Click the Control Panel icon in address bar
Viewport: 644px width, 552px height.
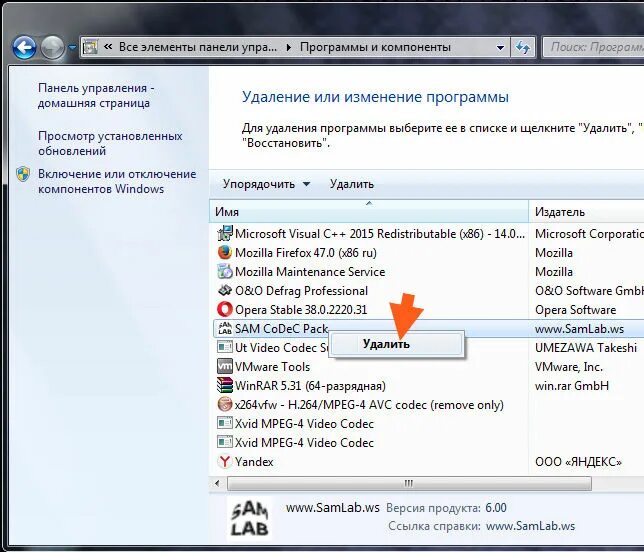pos(90,47)
